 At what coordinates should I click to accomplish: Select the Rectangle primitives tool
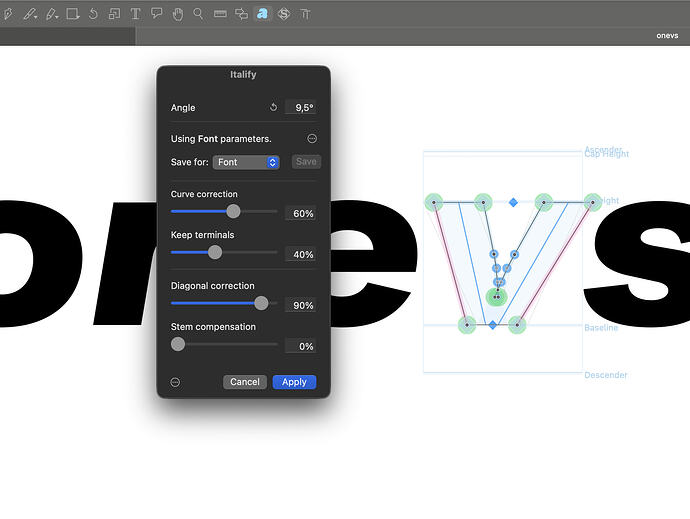click(x=73, y=14)
